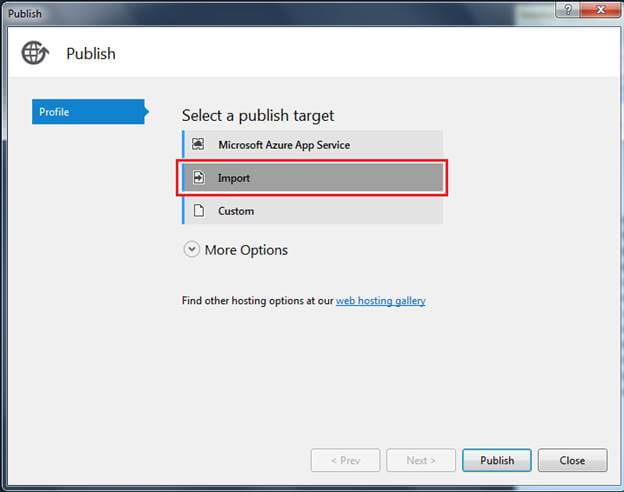Click the 'Find other hosting options' text
The height and width of the screenshot is (492, 624).
click(257, 301)
